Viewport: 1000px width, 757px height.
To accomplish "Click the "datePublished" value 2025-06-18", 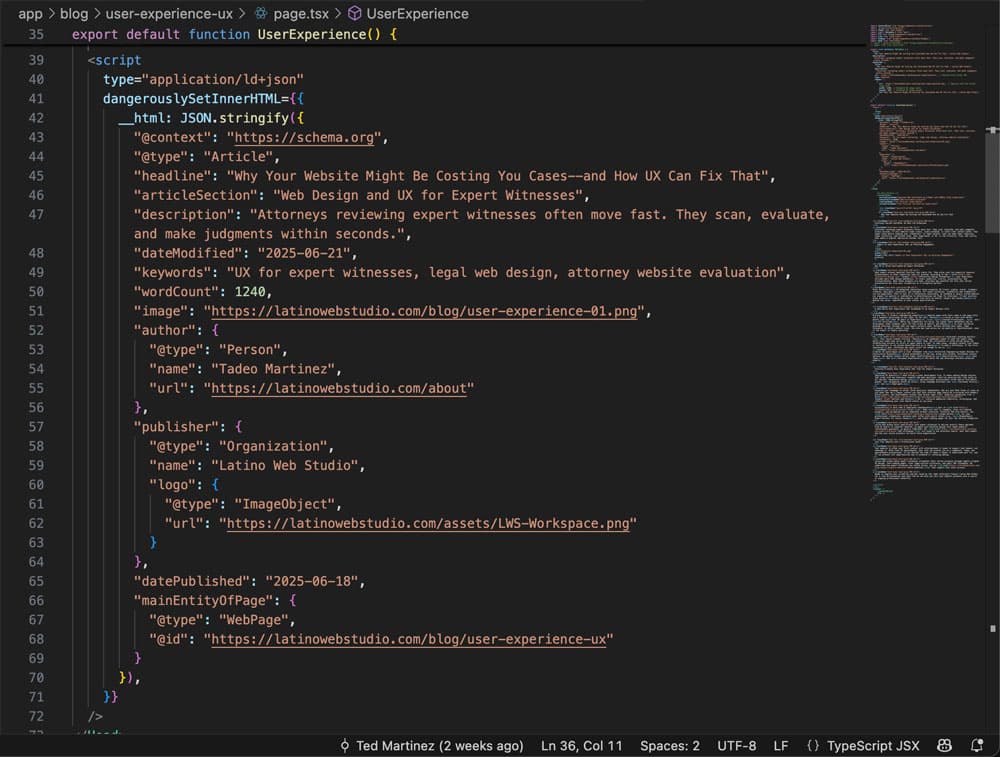I will pos(312,581).
